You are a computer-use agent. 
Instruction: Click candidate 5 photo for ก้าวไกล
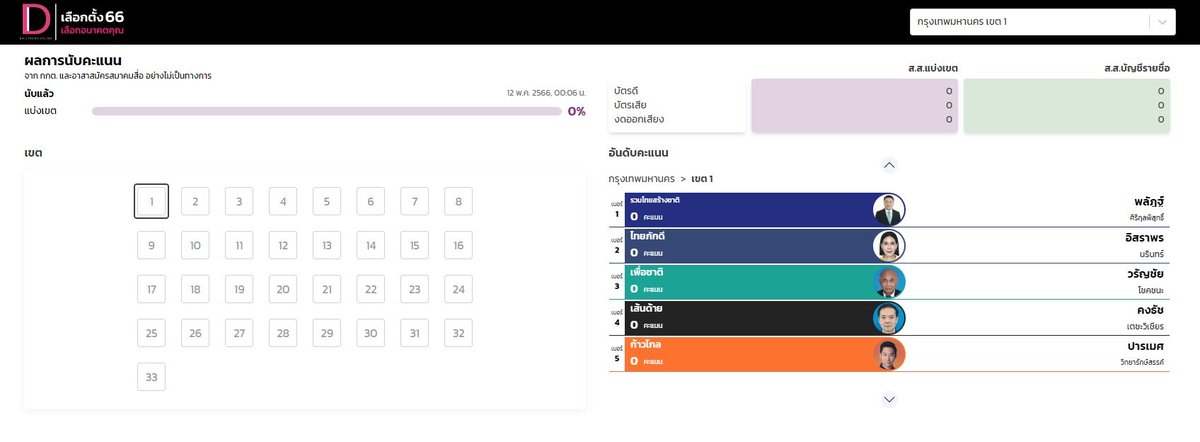point(888,353)
